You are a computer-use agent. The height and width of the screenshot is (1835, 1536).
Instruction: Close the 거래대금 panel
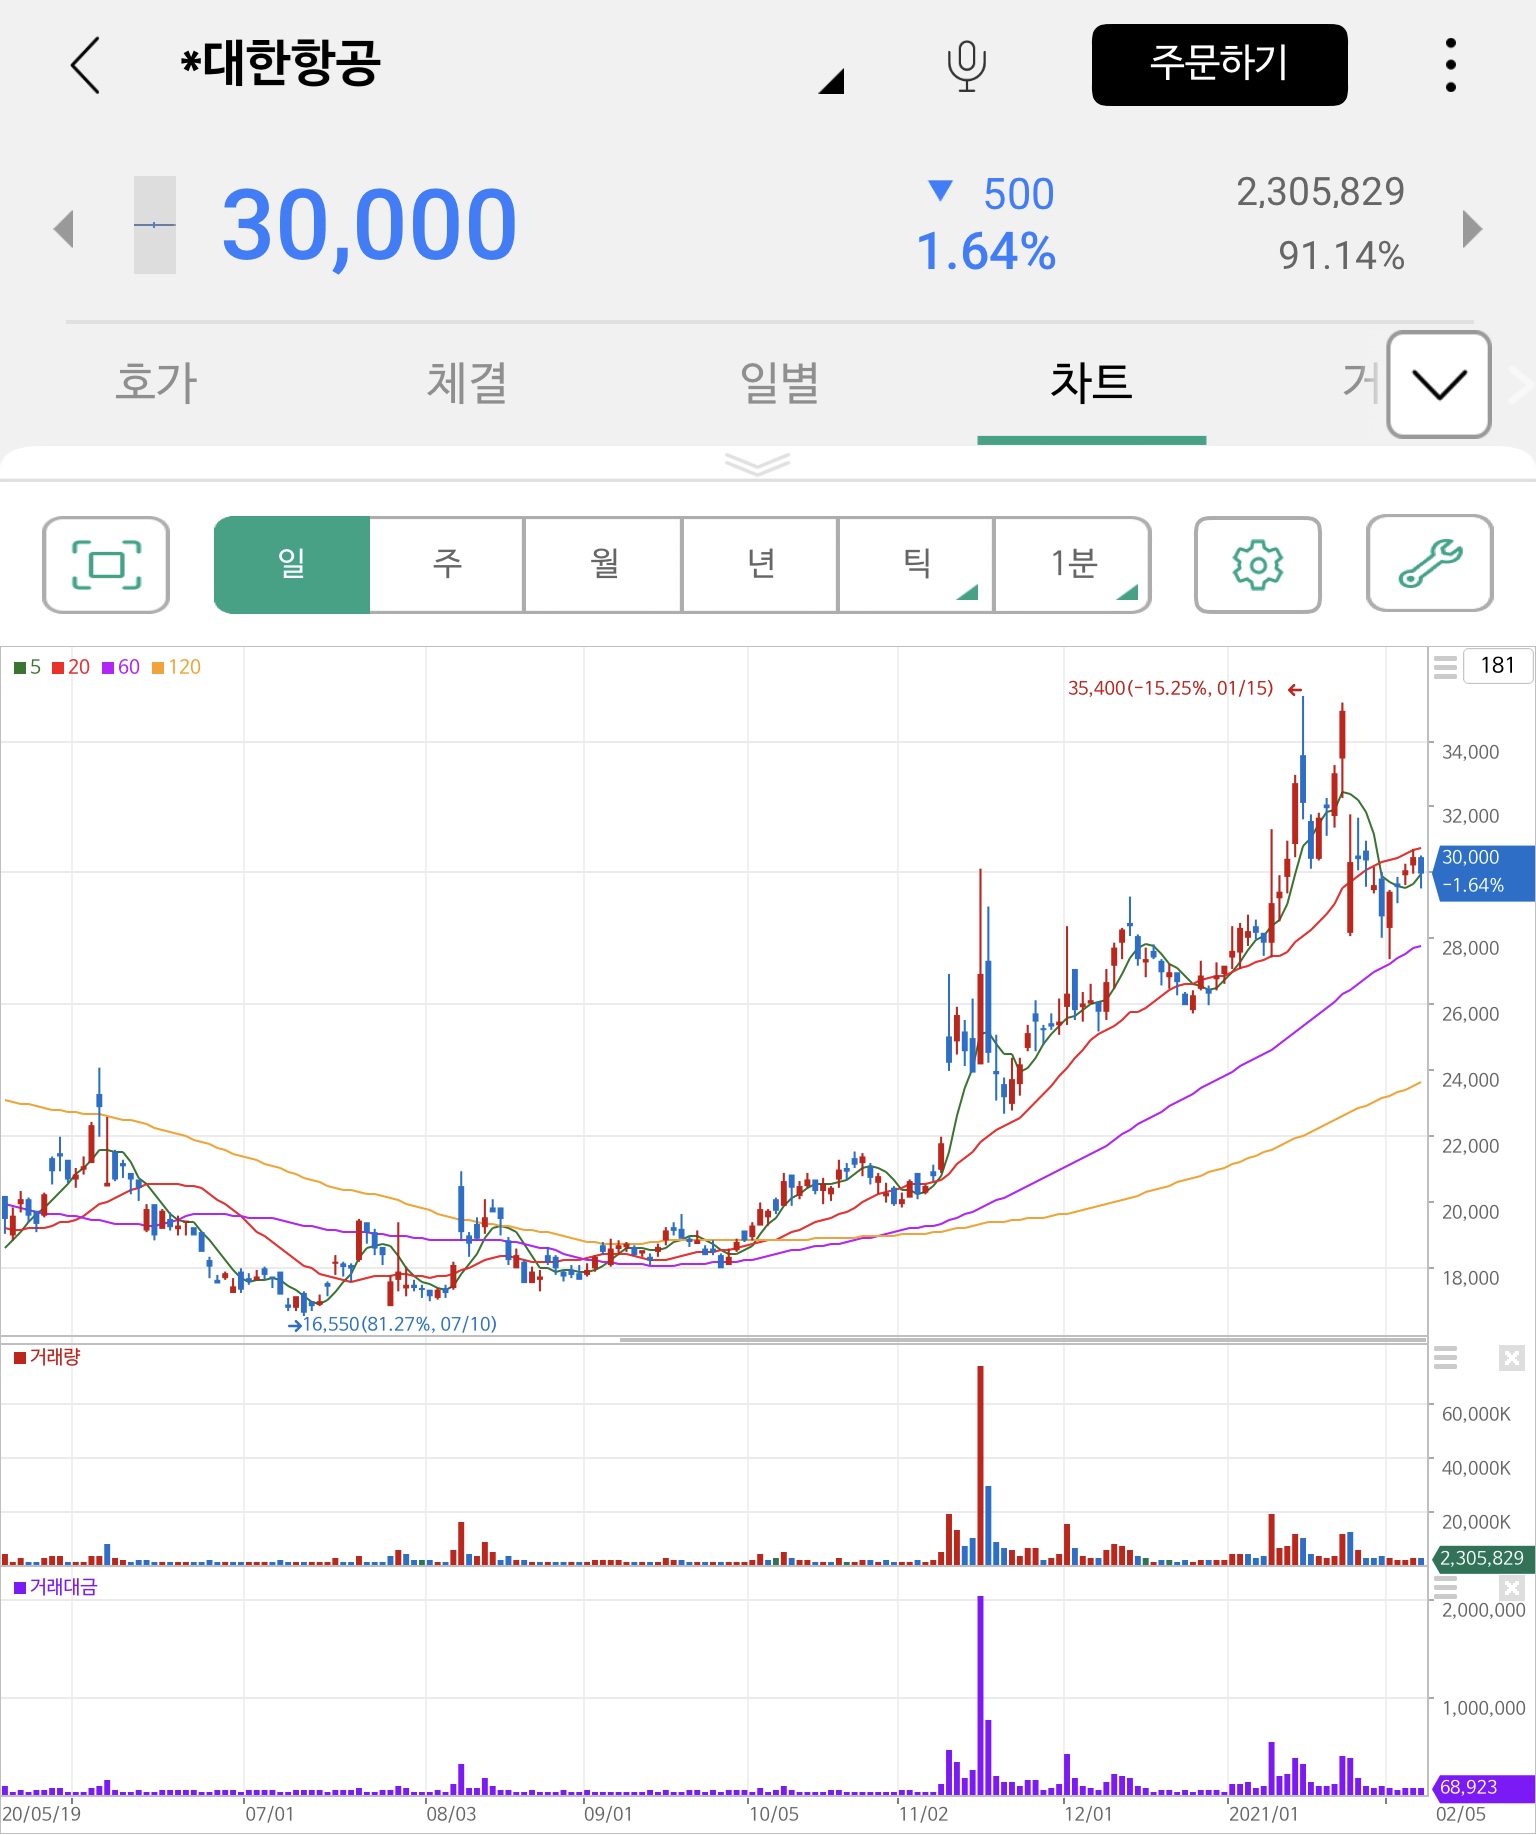click(1511, 1588)
